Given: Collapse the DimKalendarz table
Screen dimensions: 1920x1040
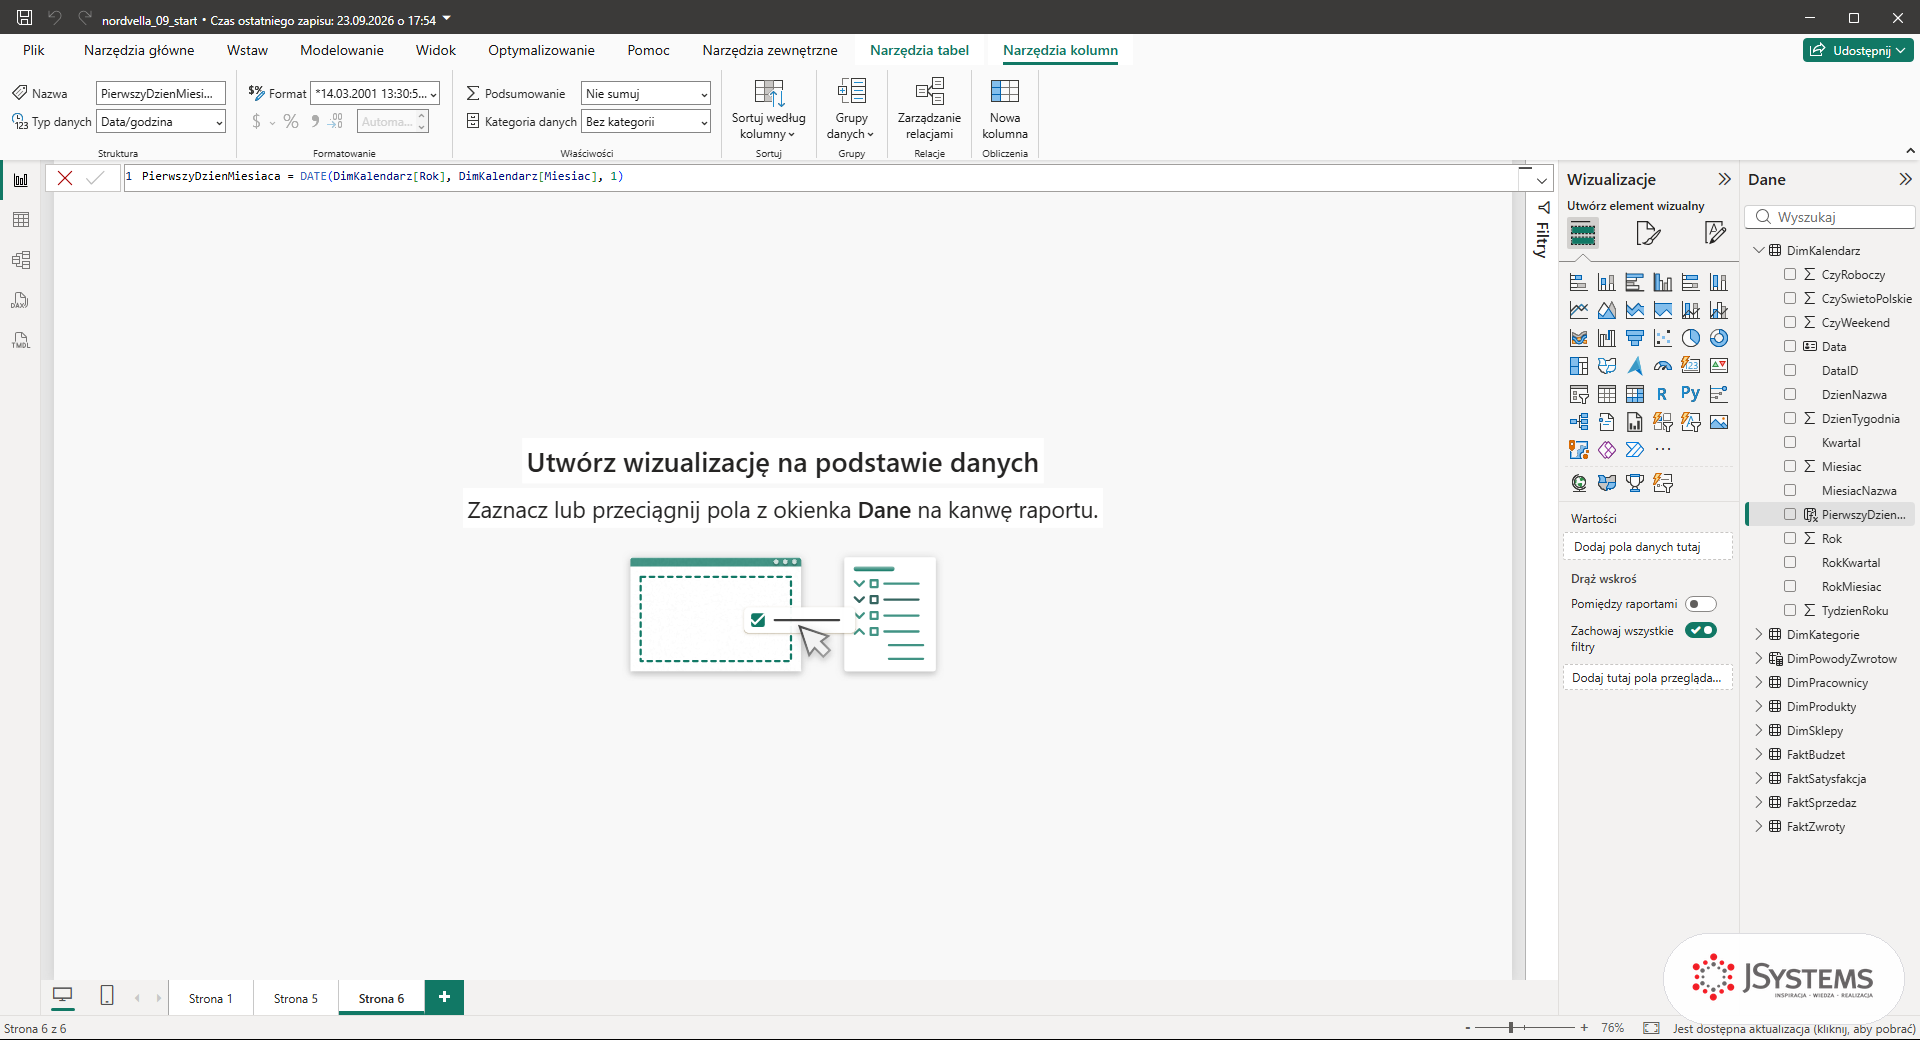Looking at the screenshot, I should [1759, 250].
